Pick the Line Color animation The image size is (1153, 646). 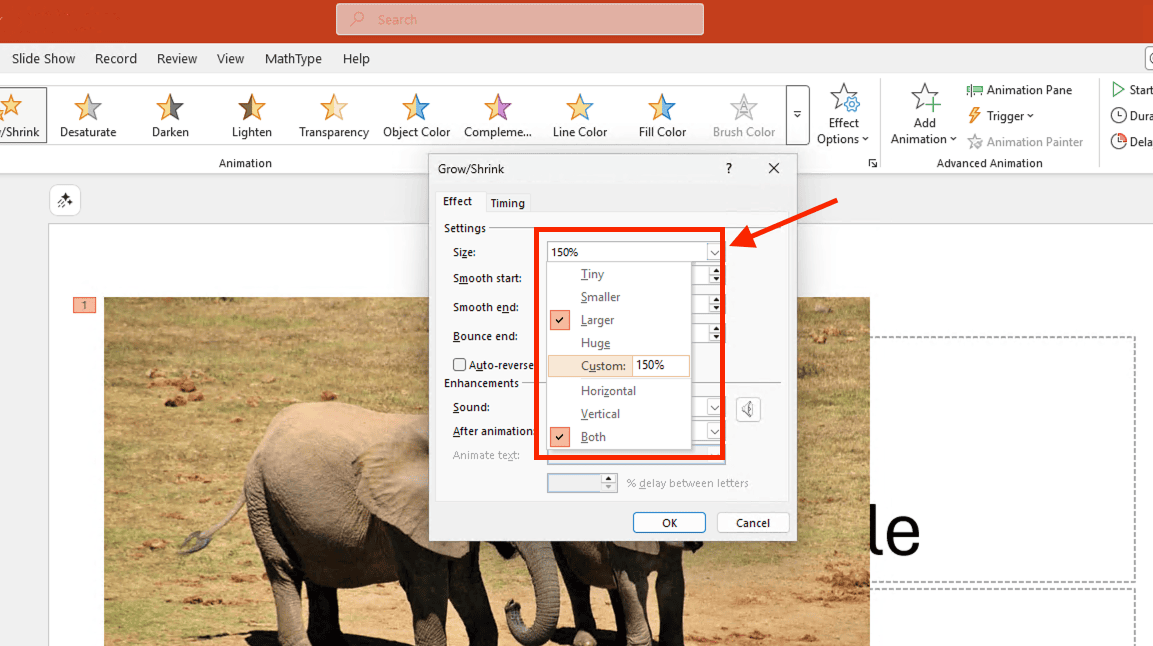click(580, 115)
